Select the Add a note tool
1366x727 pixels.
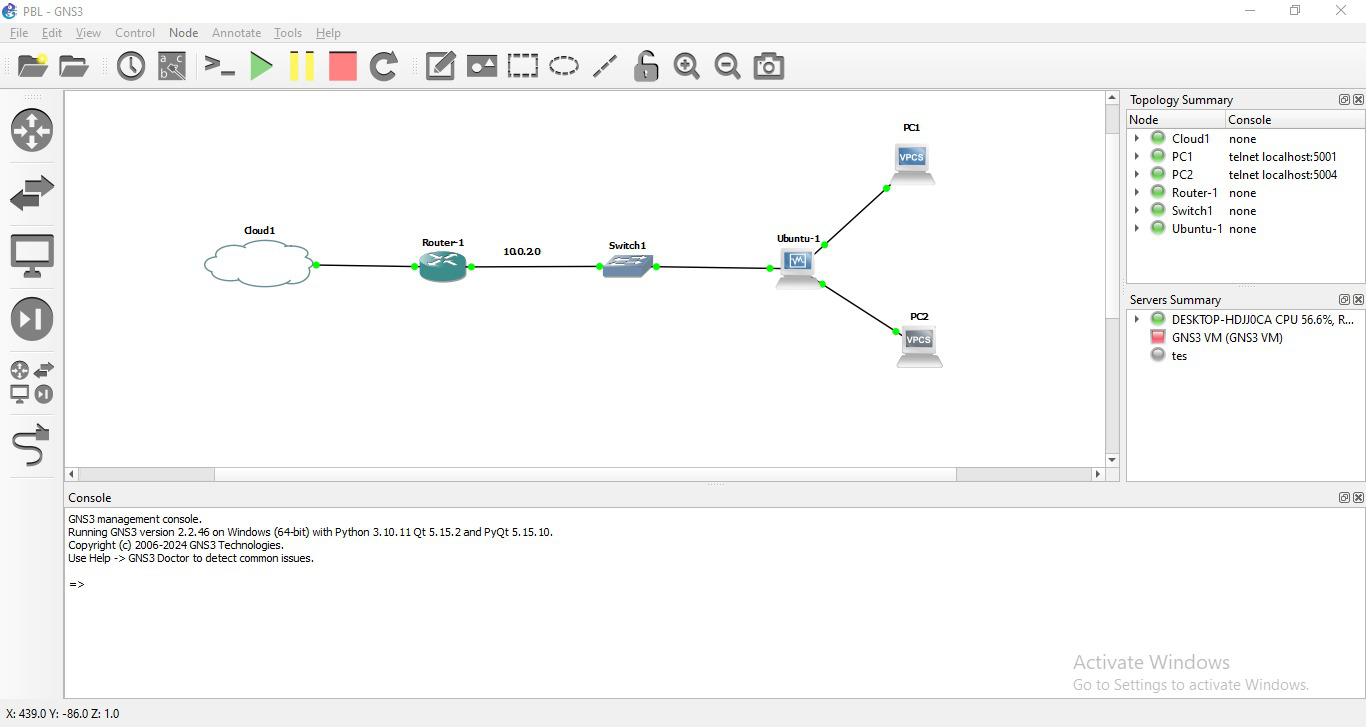[x=441, y=66]
